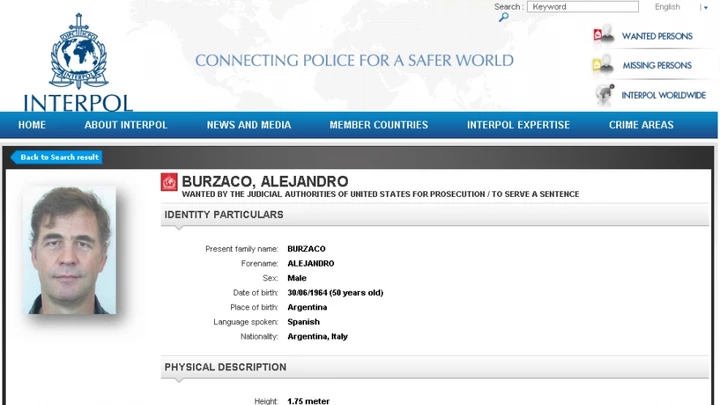
Task: Click the red notice icon beside BURZACO
Action: pyautogui.click(x=169, y=182)
